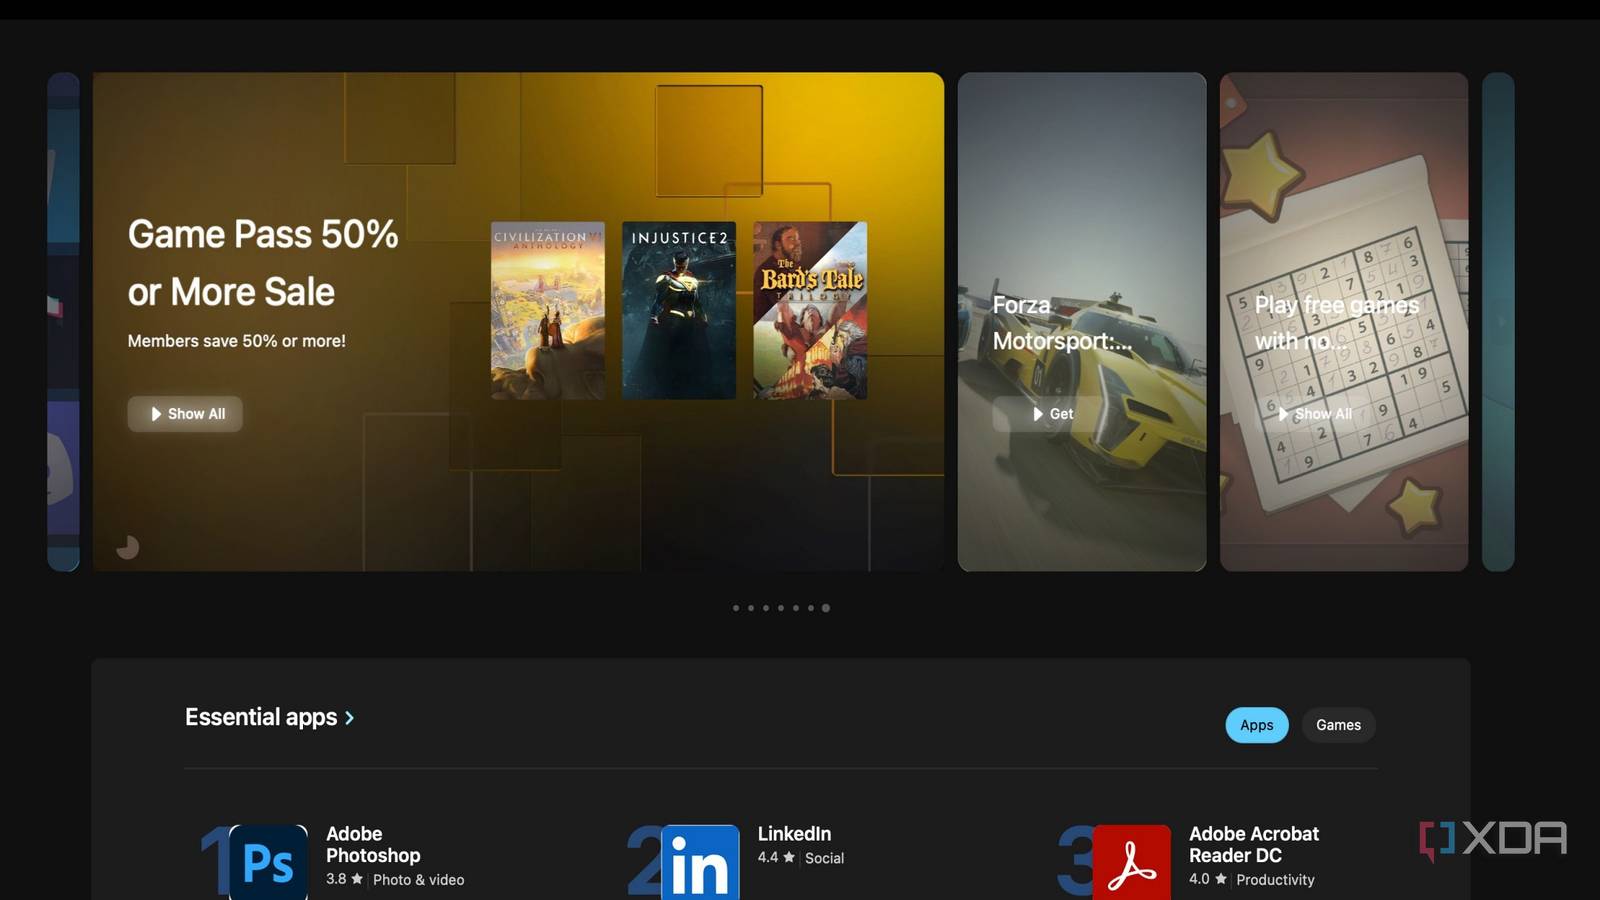Image resolution: width=1600 pixels, height=900 pixels.
Task: Click the 4.0 star Acrobat rating
Action: click(x=1207, y=879)
